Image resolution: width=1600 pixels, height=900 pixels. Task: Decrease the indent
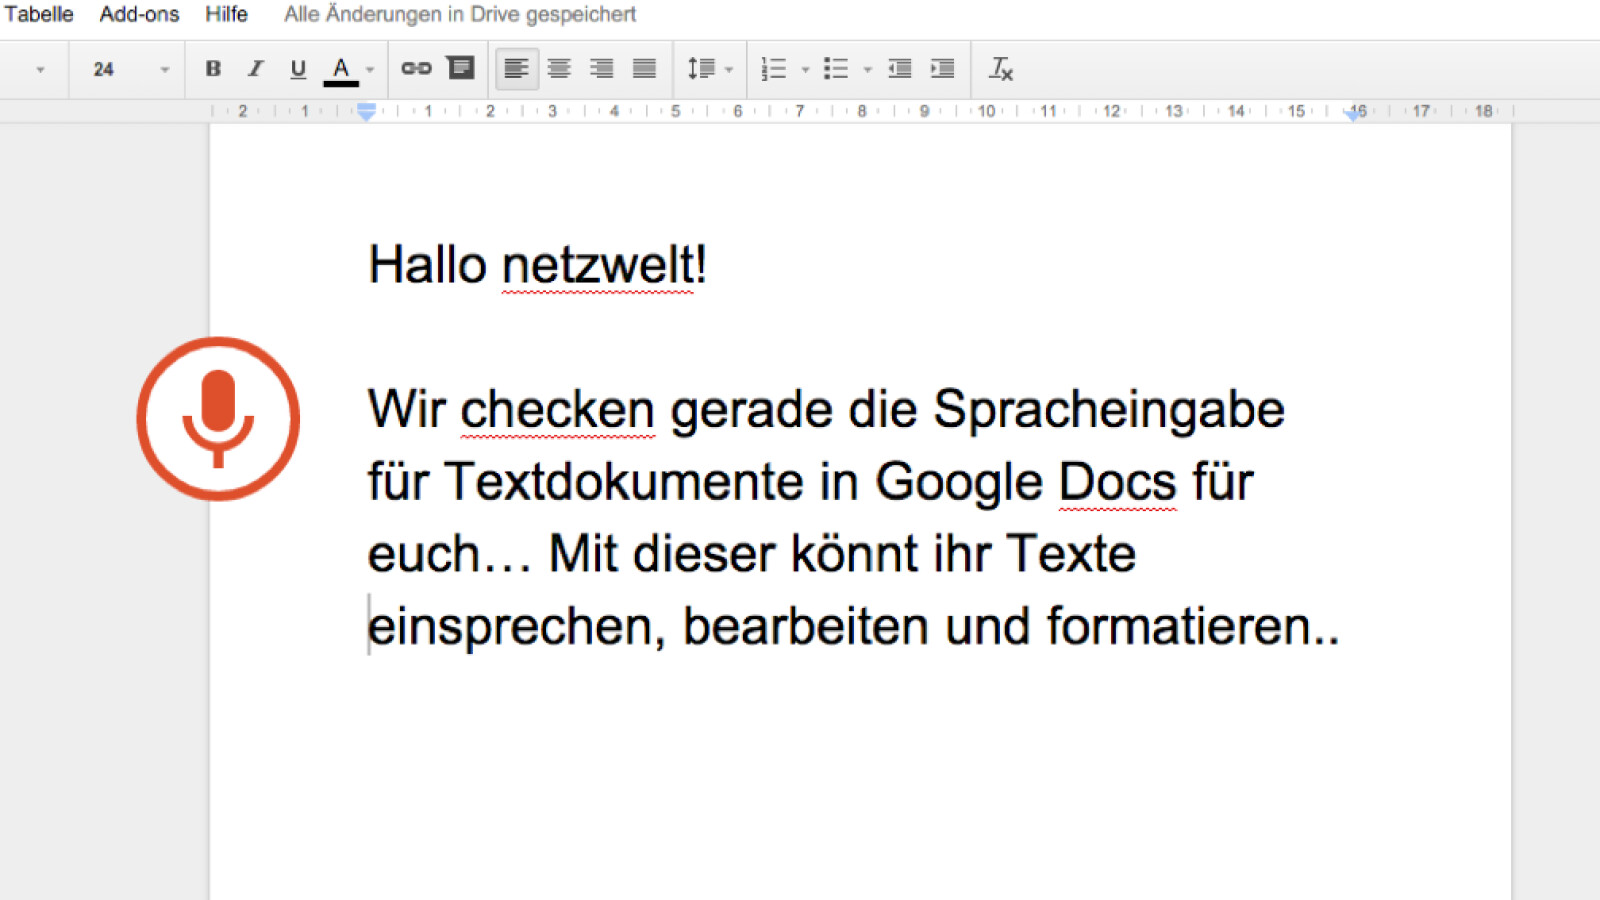[x=900, y=69]
